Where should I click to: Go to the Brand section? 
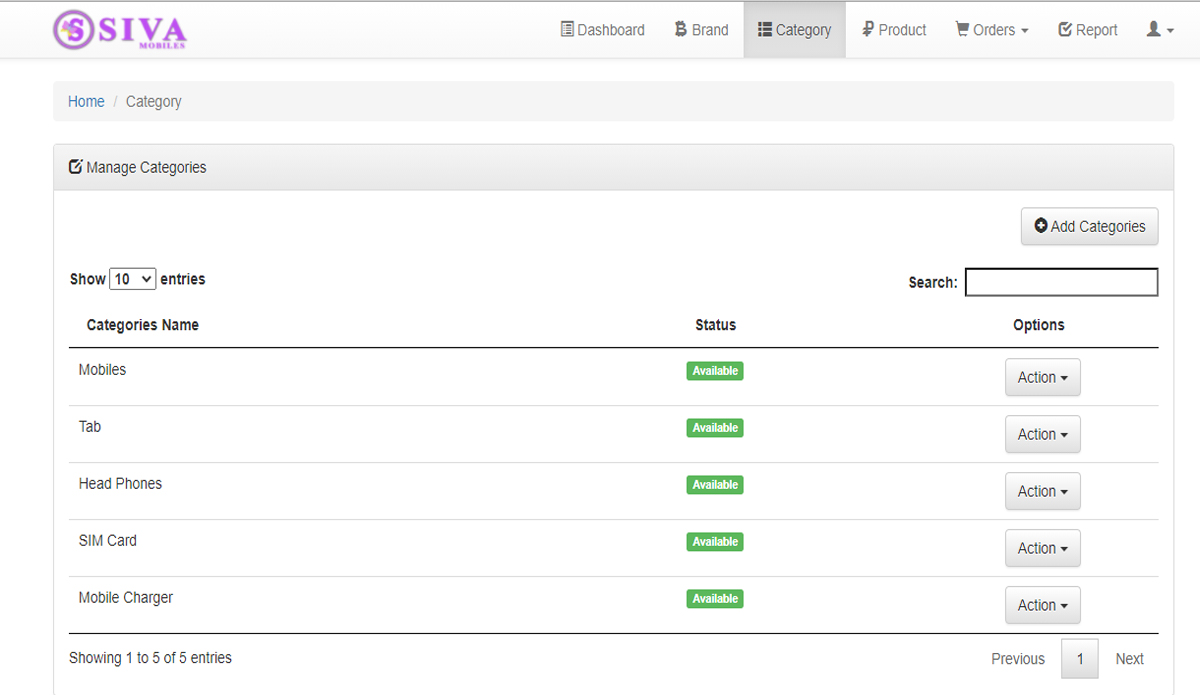tap(701, 30)
